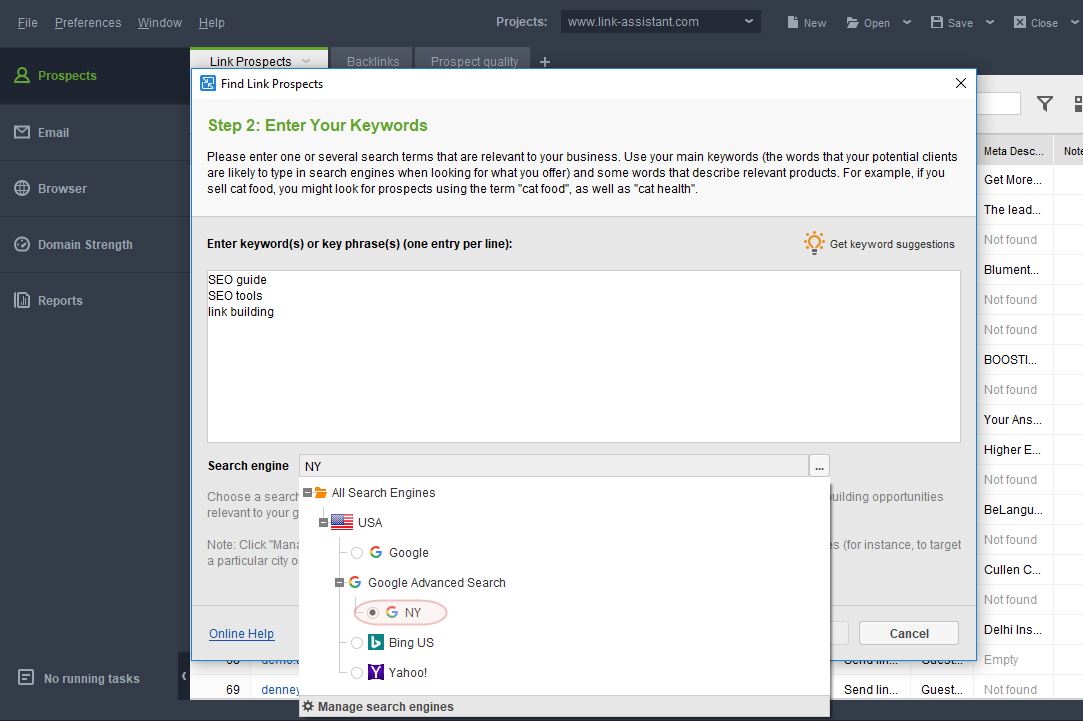Viewport: 1083px width, 721px height.
Task: Open the Window menu
Action: (x=160, y=23)
